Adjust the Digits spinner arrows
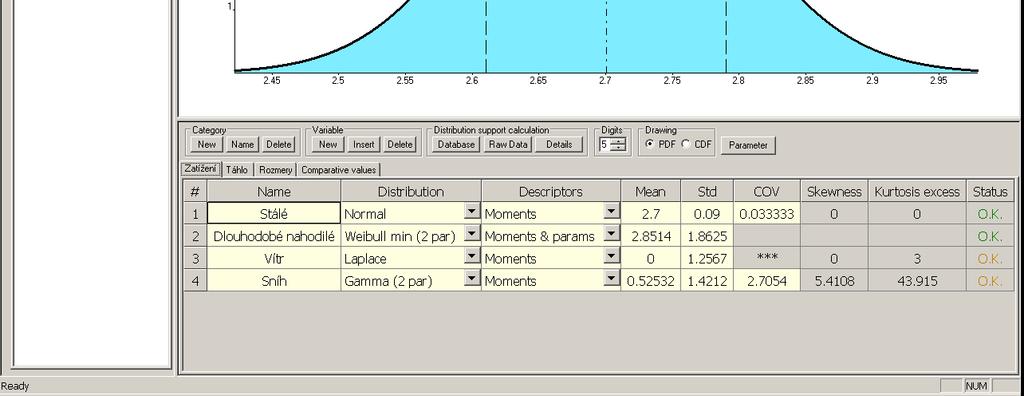Image resolution: width=1024 pixels, height=396 pixels. click(618, 144)
